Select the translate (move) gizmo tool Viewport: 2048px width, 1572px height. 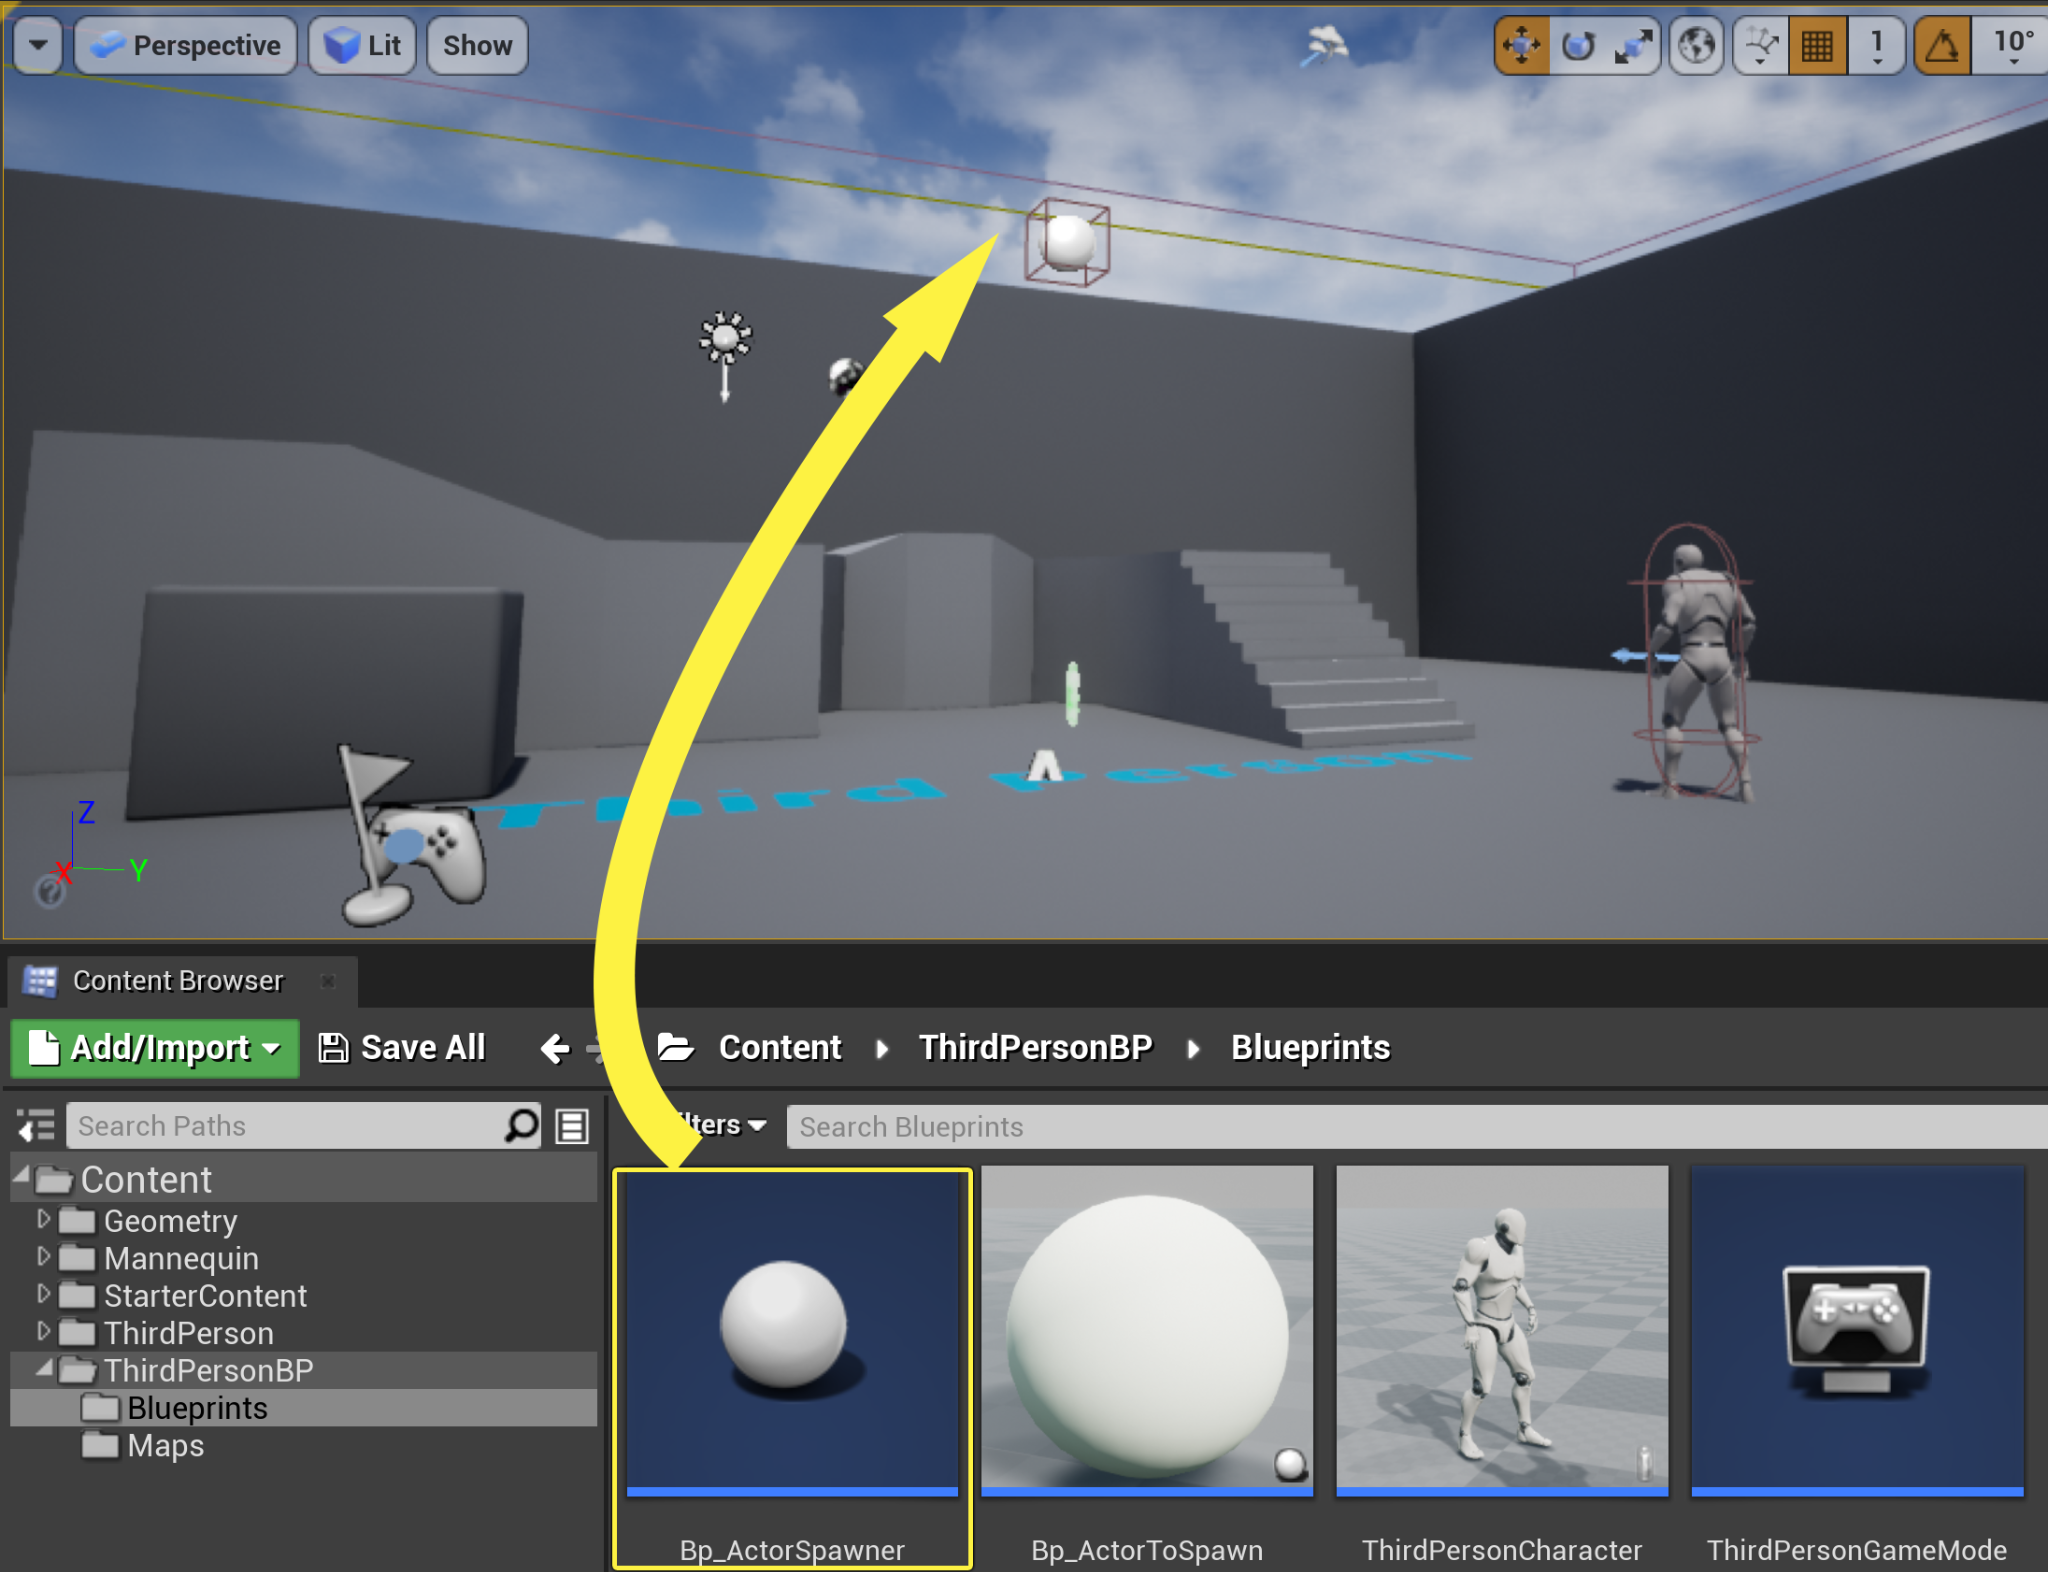tap(1521, 46)
